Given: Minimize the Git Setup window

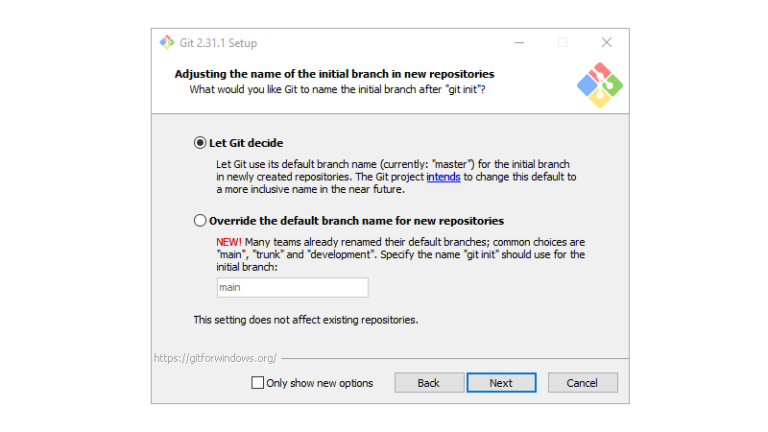Looking at the screenshot, I should coord(519,43).
